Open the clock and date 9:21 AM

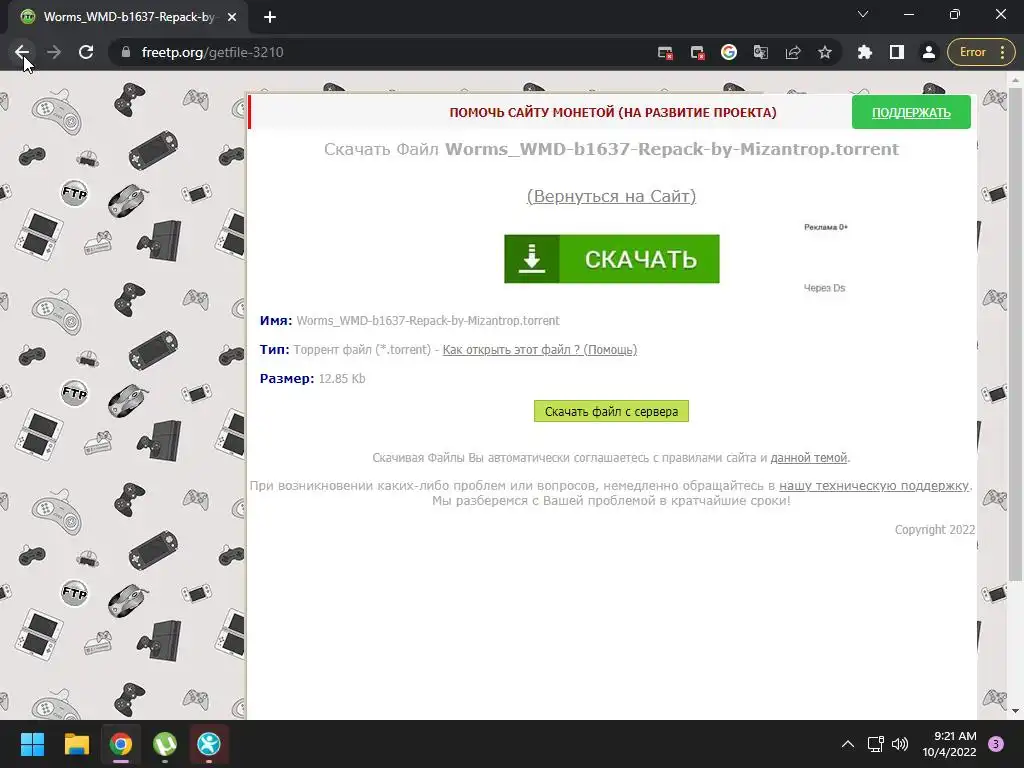949,744
